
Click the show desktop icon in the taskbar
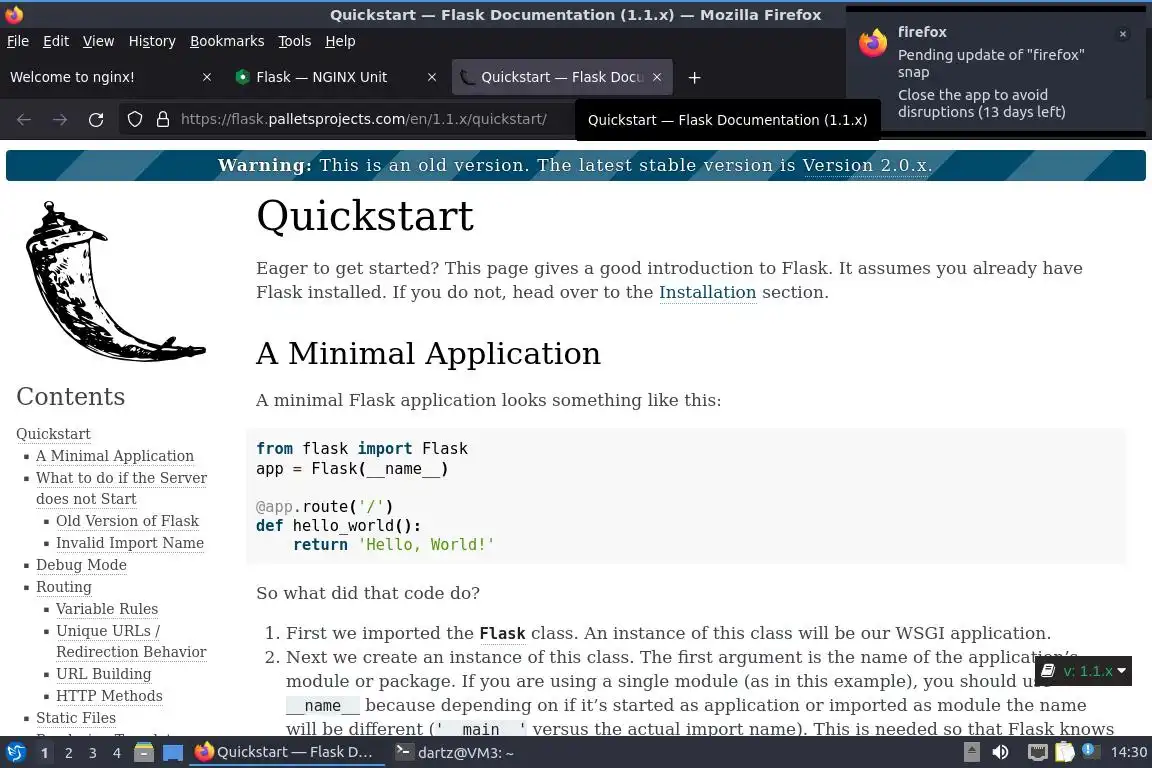tap(173, 753)
